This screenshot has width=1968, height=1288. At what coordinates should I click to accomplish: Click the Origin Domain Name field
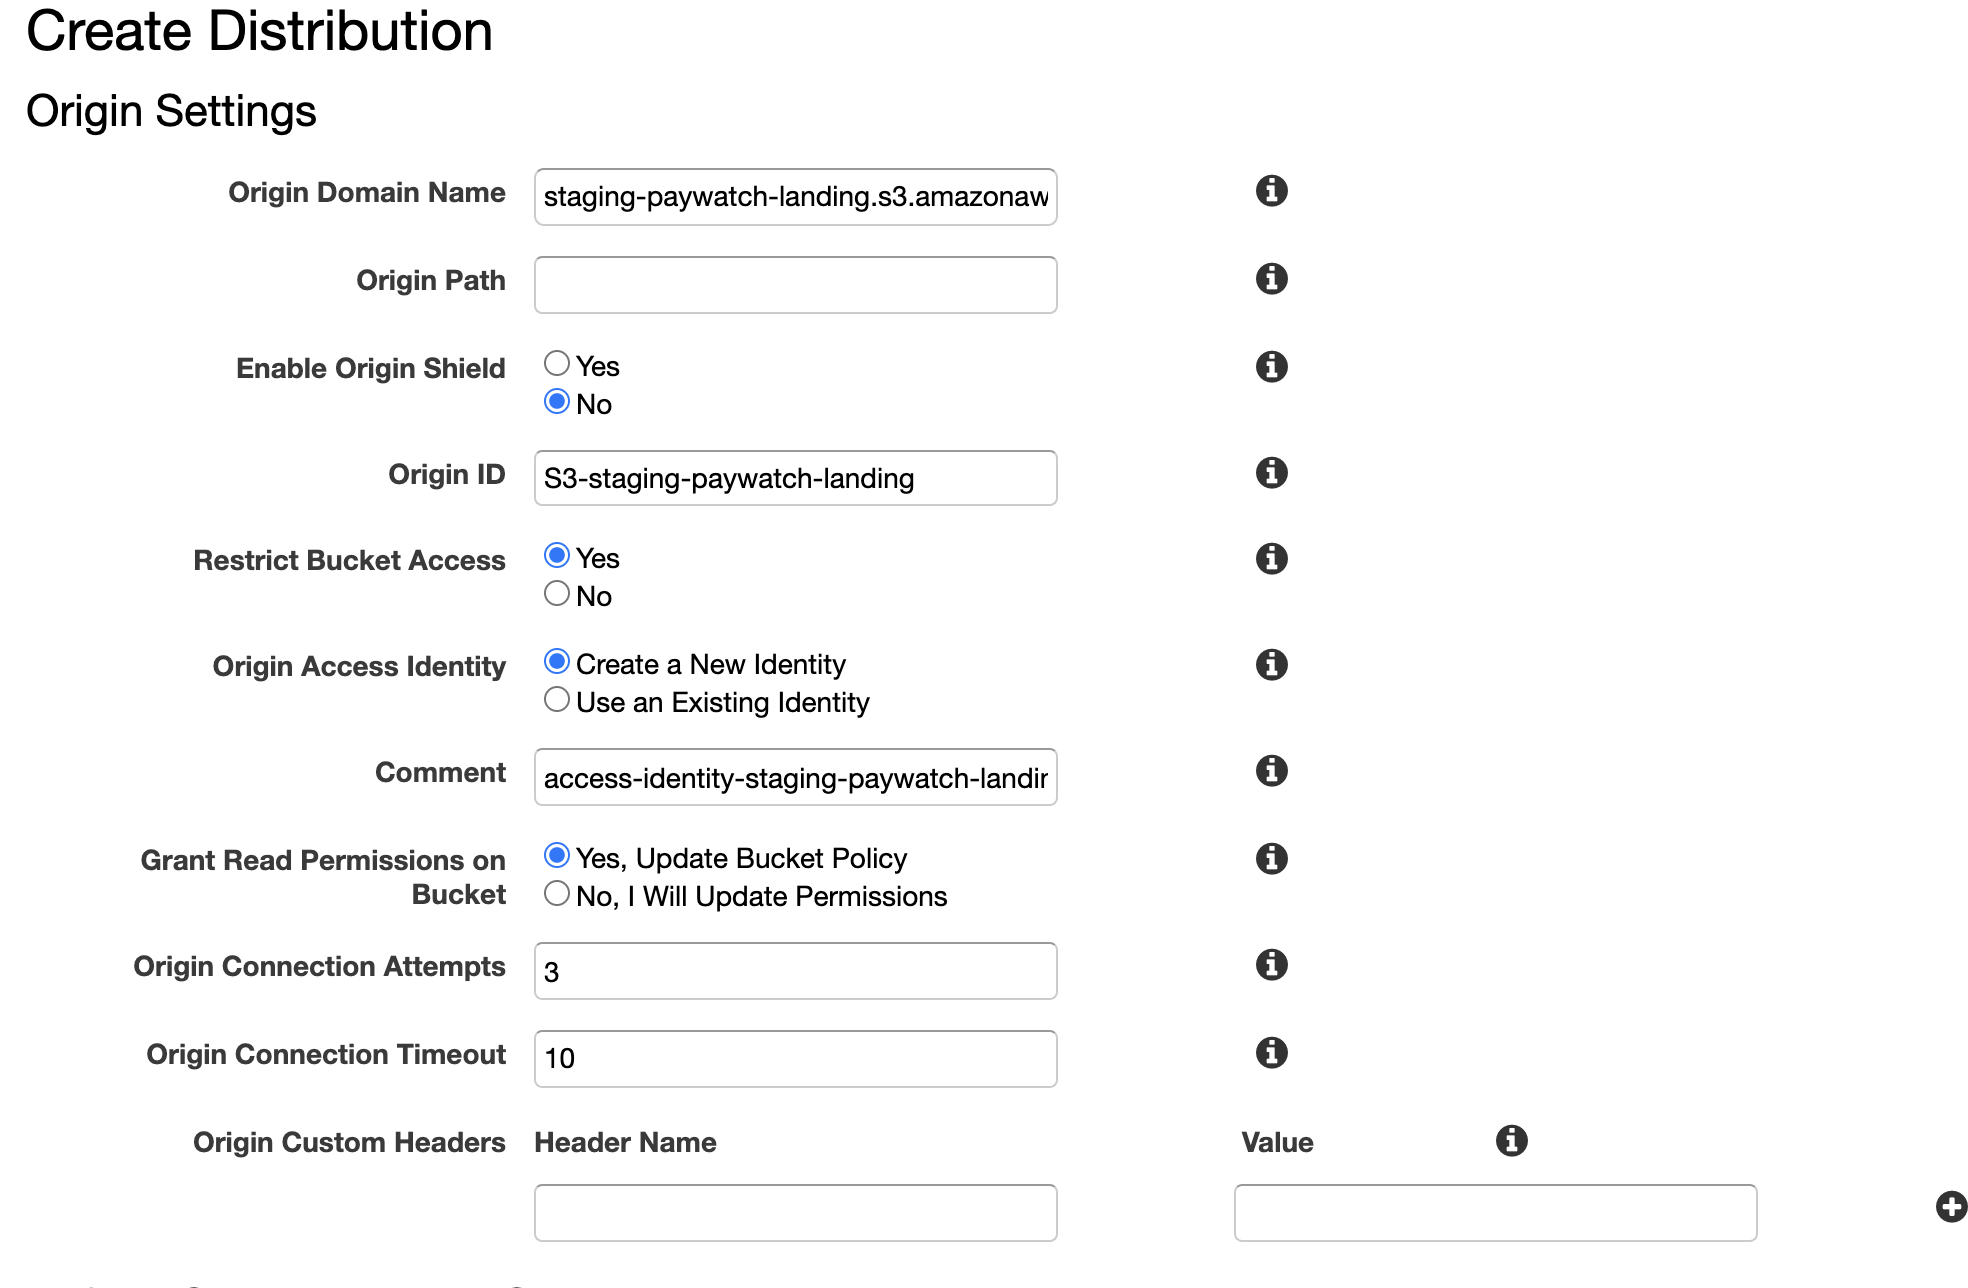click(x=795, y=197)
